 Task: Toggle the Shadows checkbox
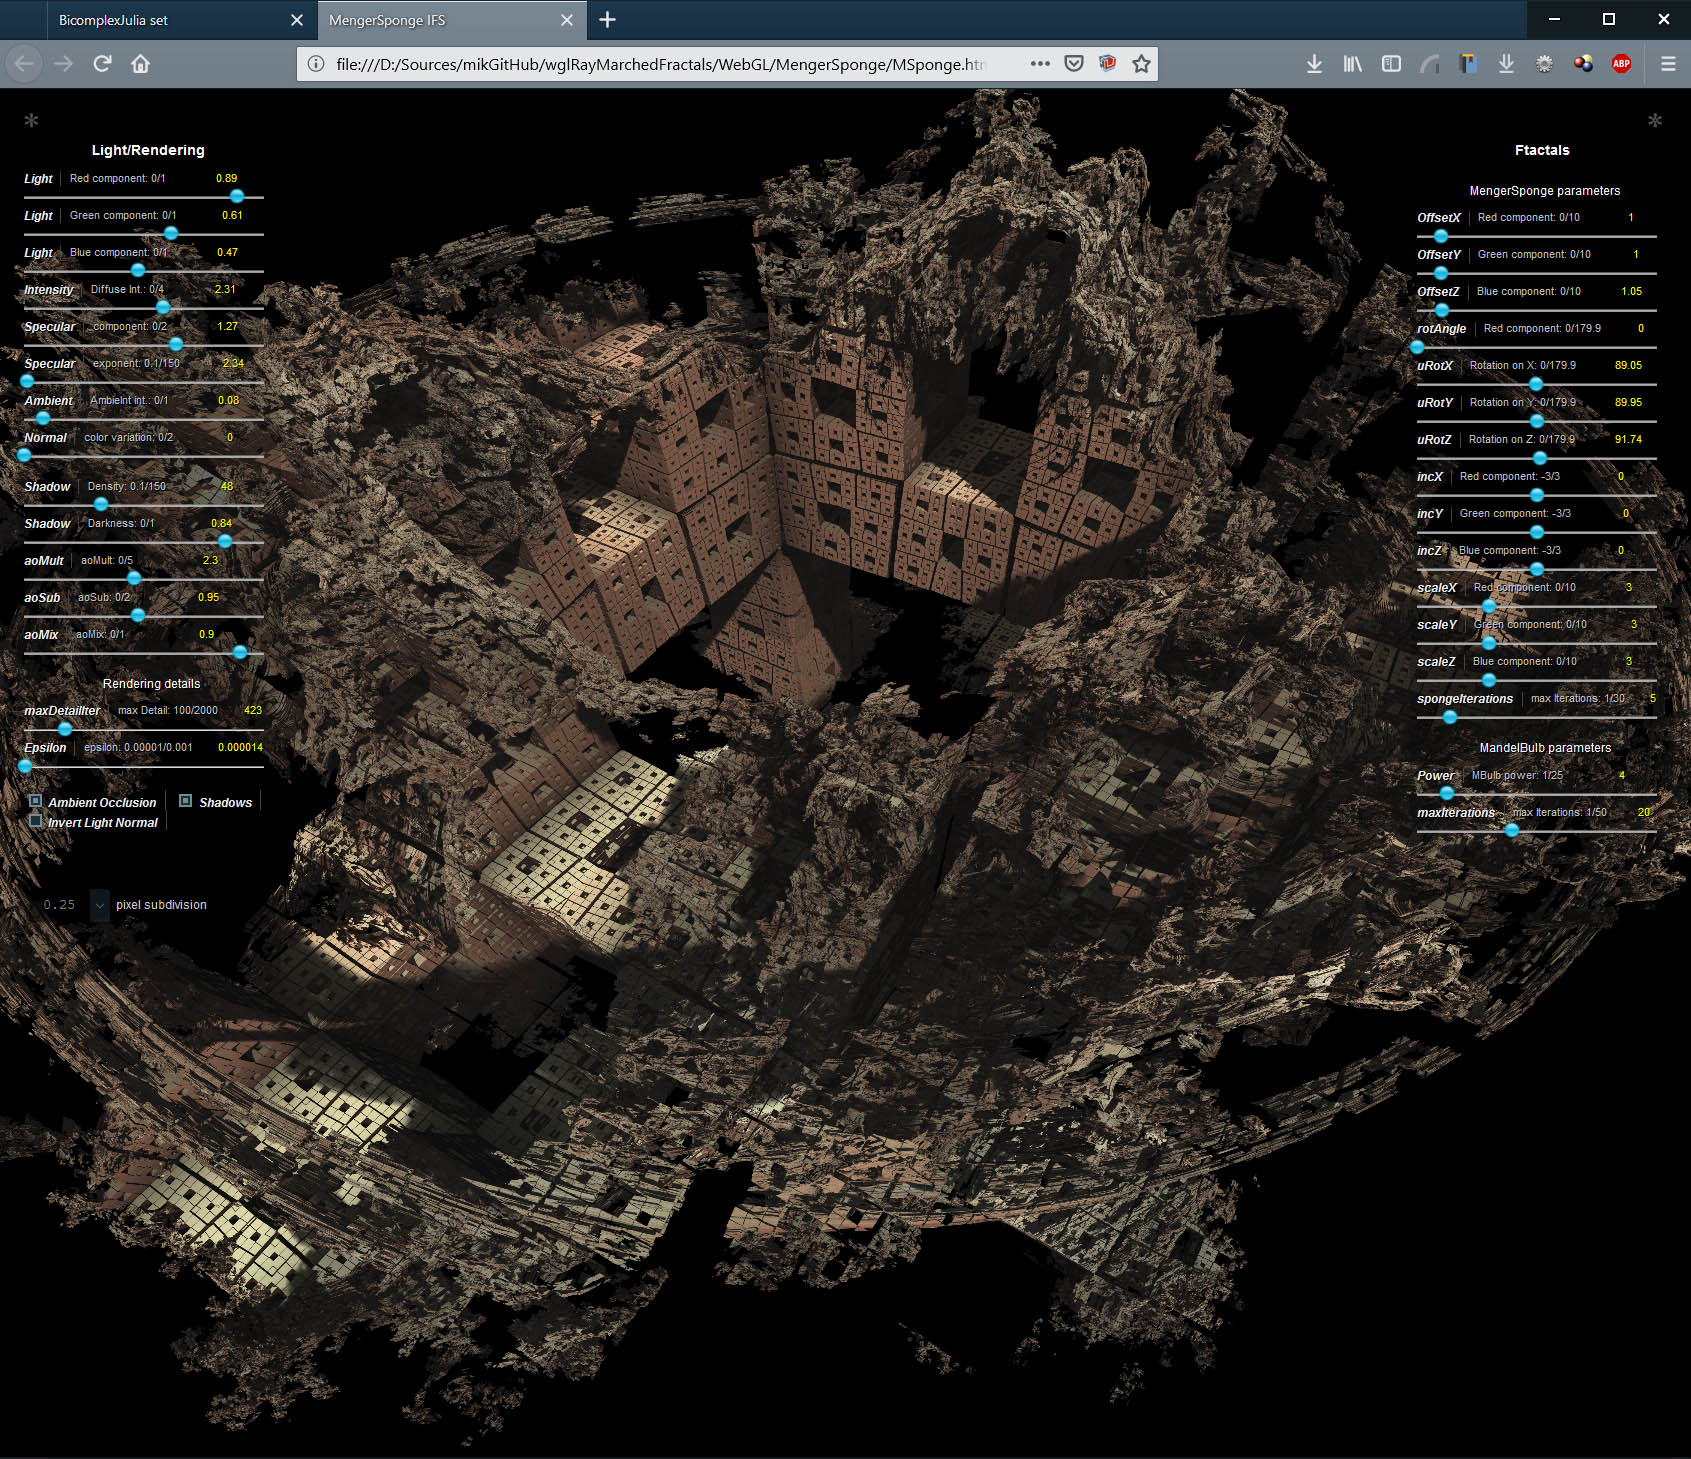(x=185, y=801)
